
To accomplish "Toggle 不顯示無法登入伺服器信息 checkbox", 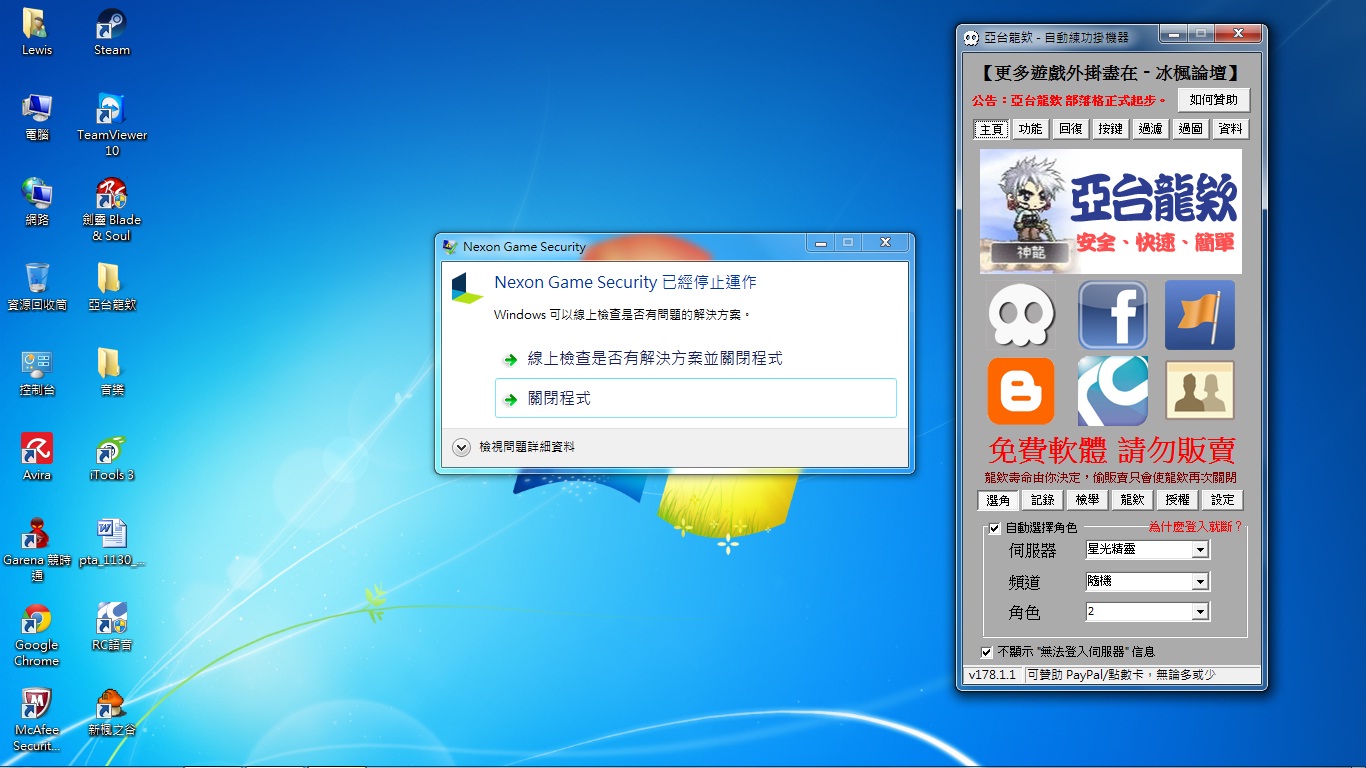I will pyautogui.click(x=987, y=652).
